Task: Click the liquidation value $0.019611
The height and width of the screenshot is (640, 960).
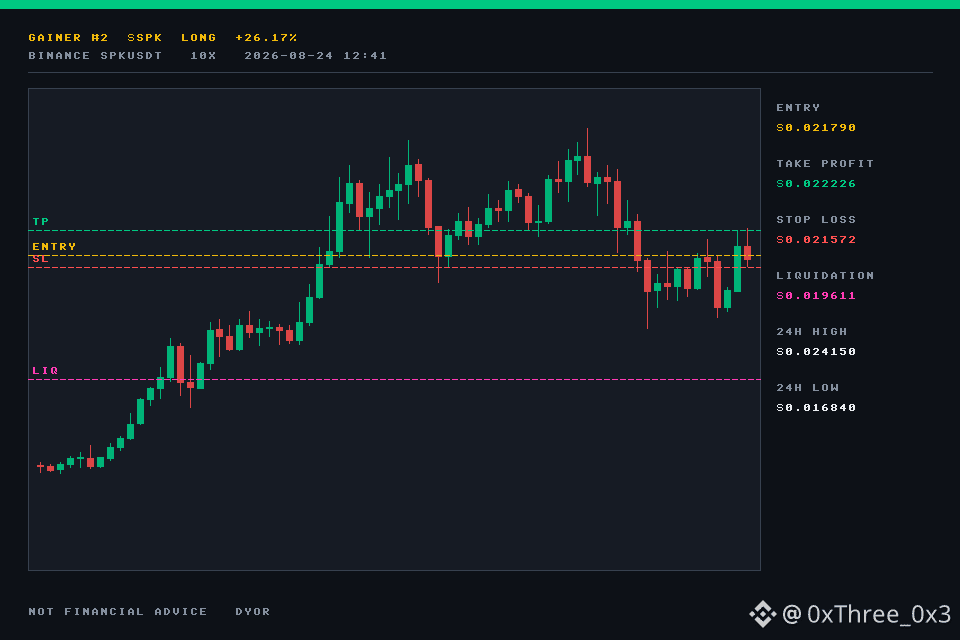Action: (x=816, y=295)
